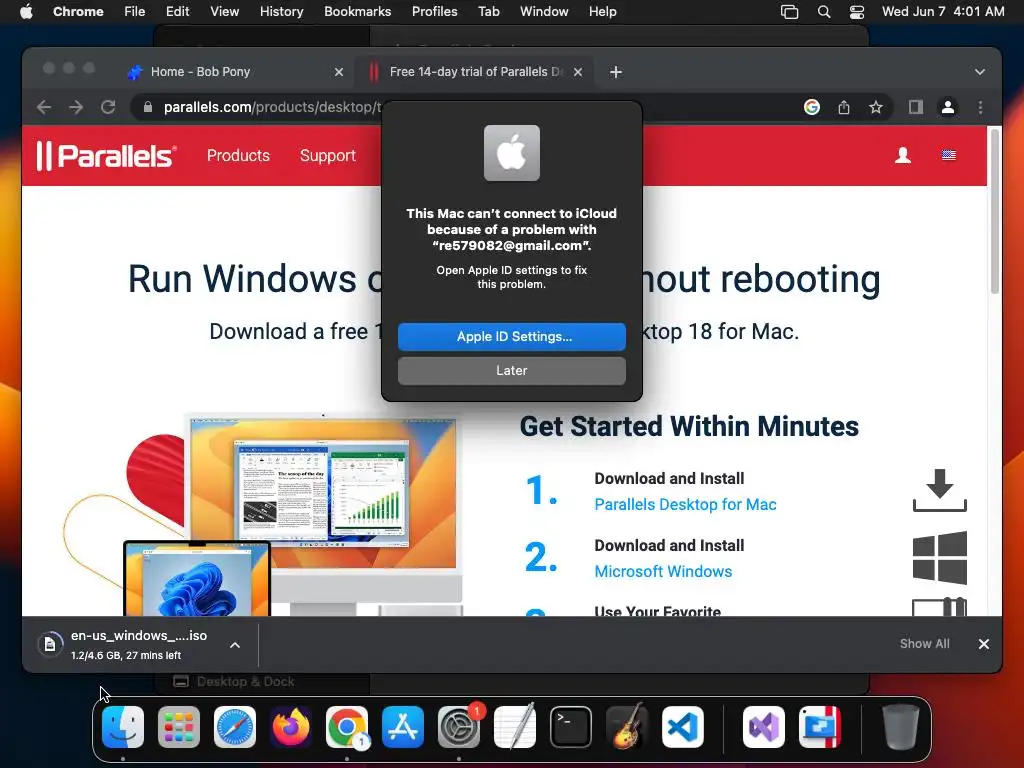The height and width of the screenshot is (768, 1024).
Task: Click the Parallels account user icon
Action: tap(903, 155)
